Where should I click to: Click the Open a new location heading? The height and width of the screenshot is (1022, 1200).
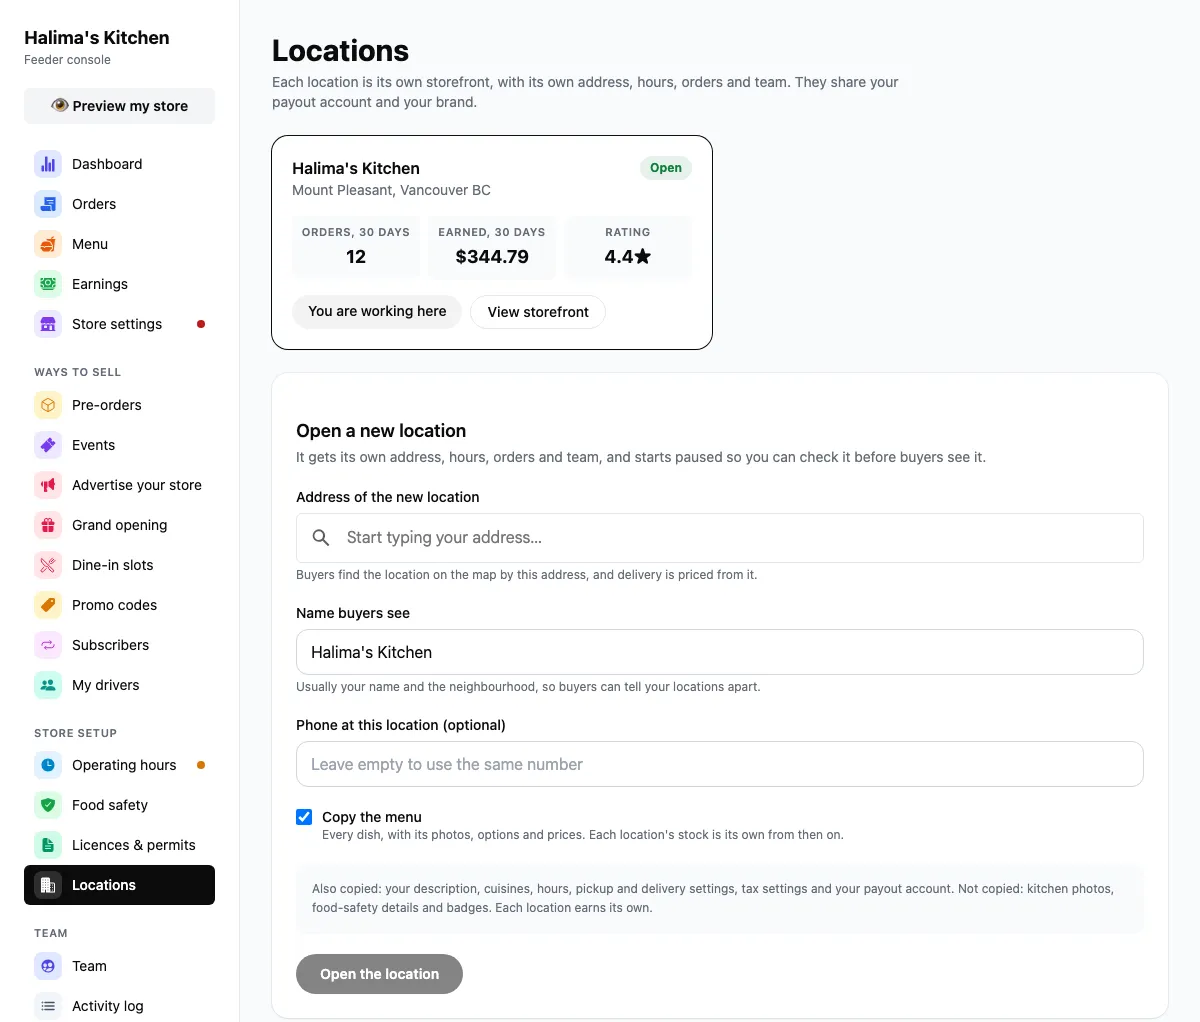point(381,431)
